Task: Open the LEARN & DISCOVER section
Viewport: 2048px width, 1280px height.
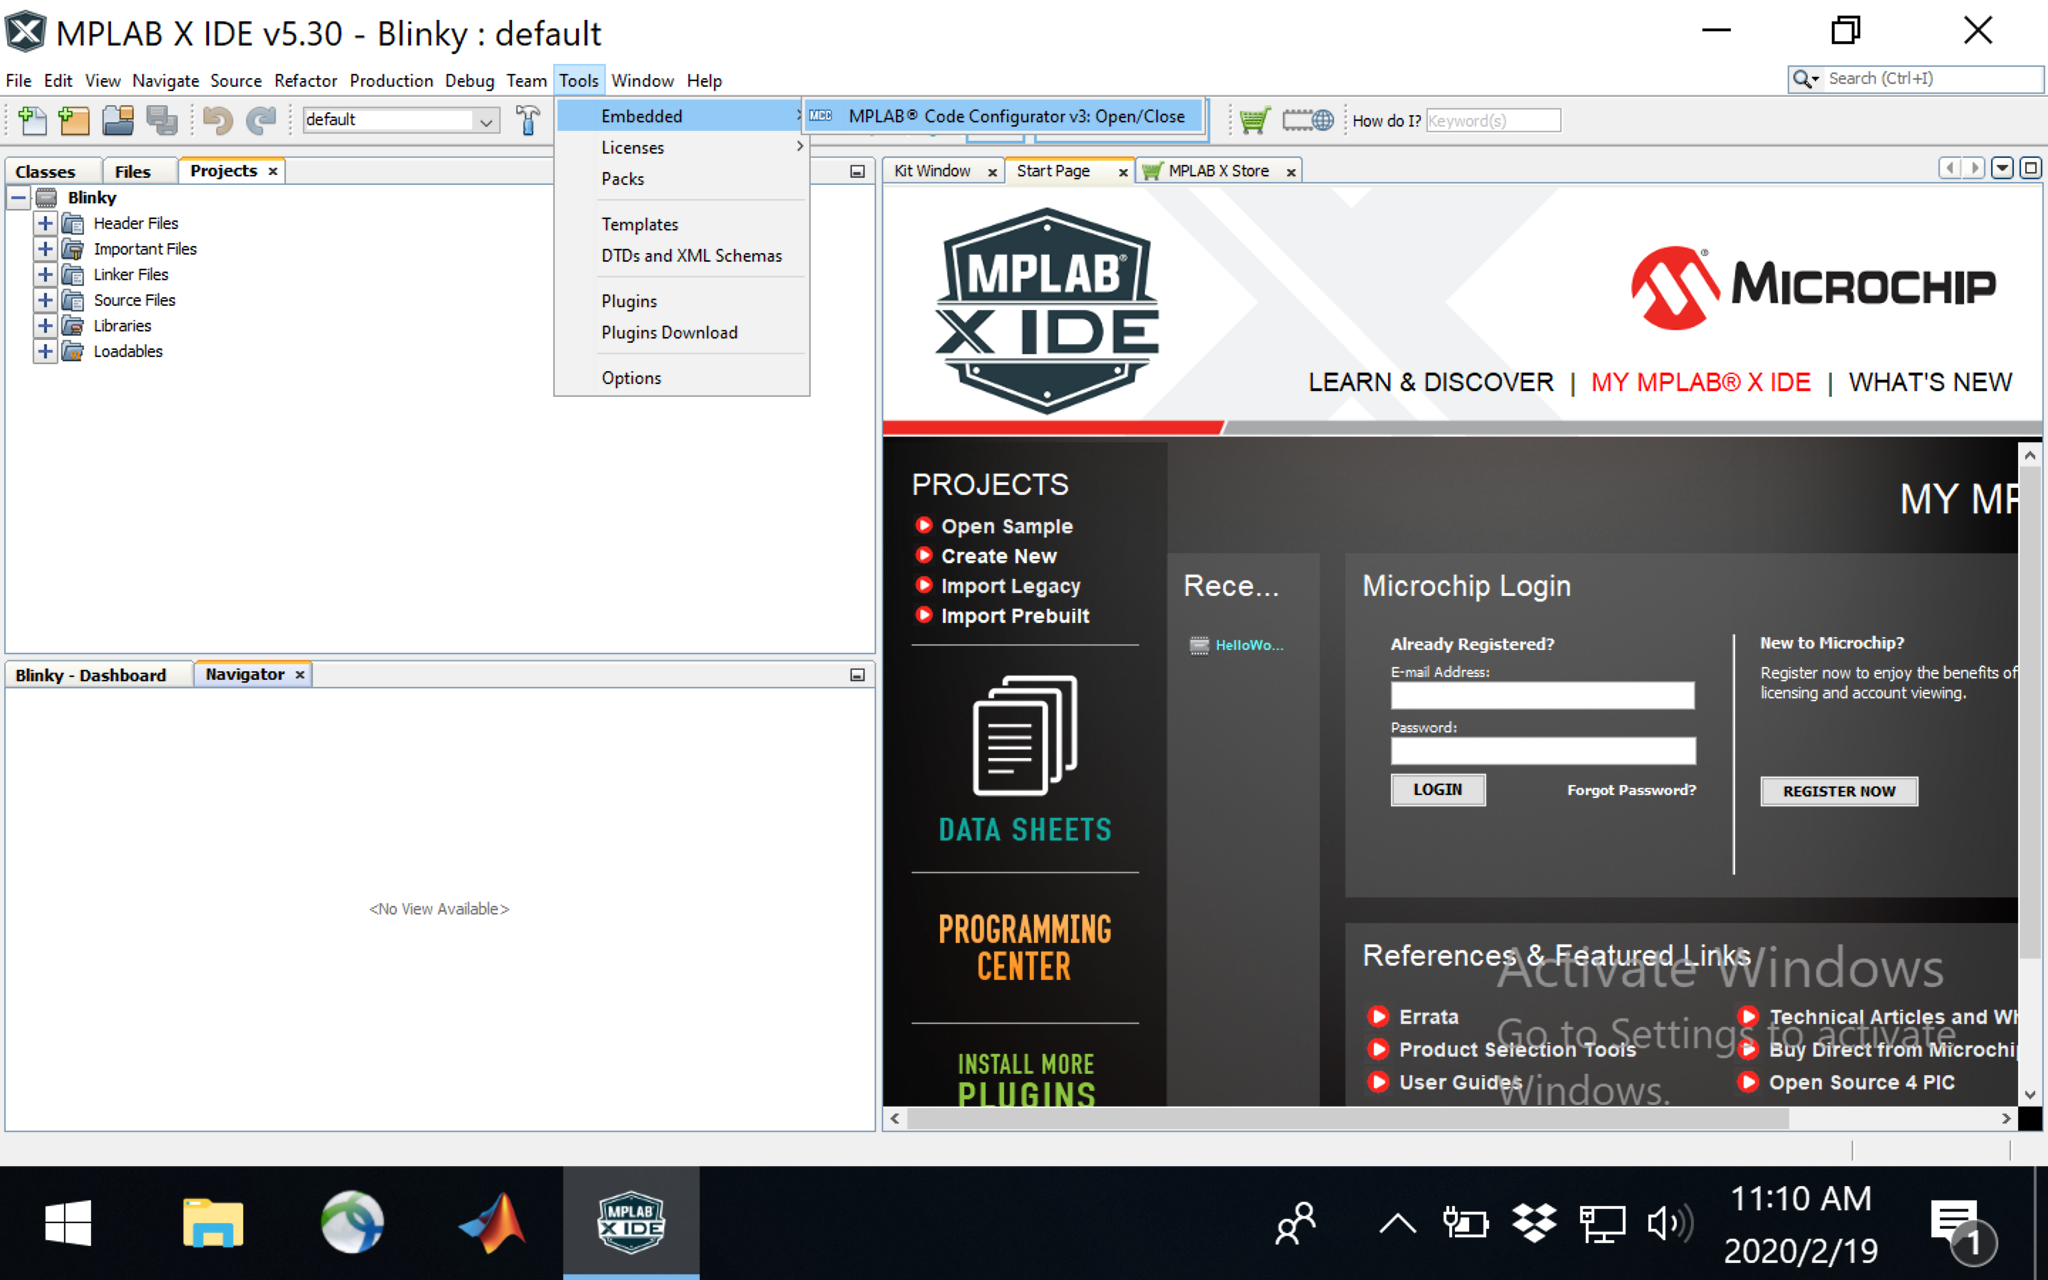Action: point(1431,383)
